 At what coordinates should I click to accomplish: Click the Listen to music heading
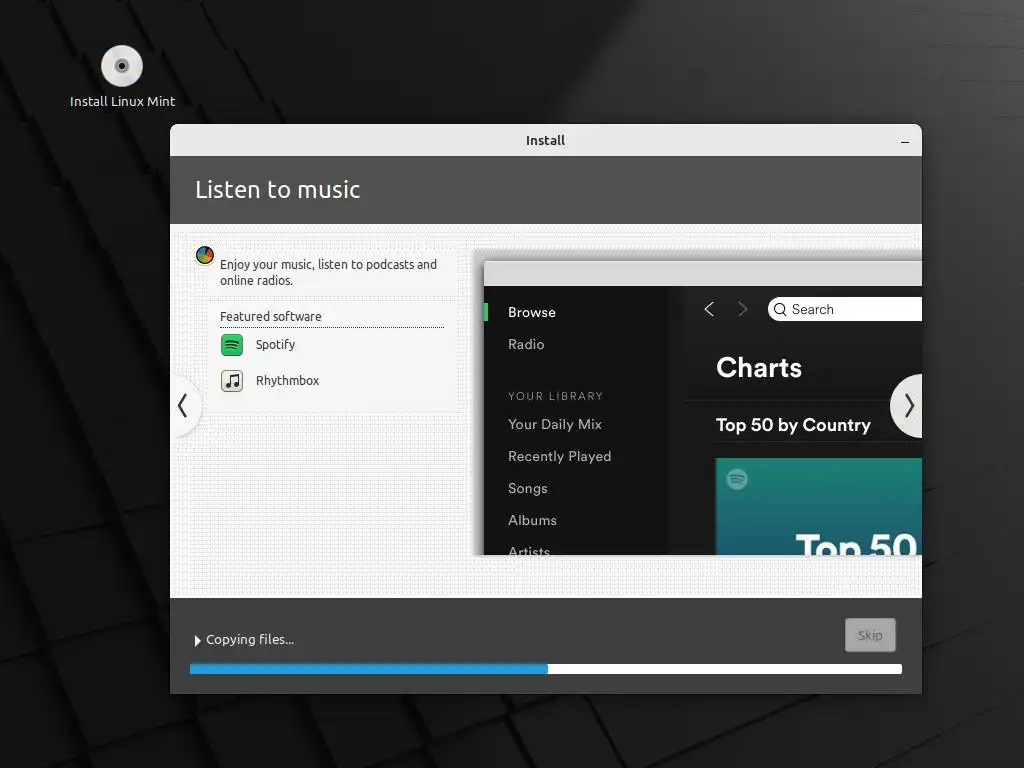pos(278,190)
